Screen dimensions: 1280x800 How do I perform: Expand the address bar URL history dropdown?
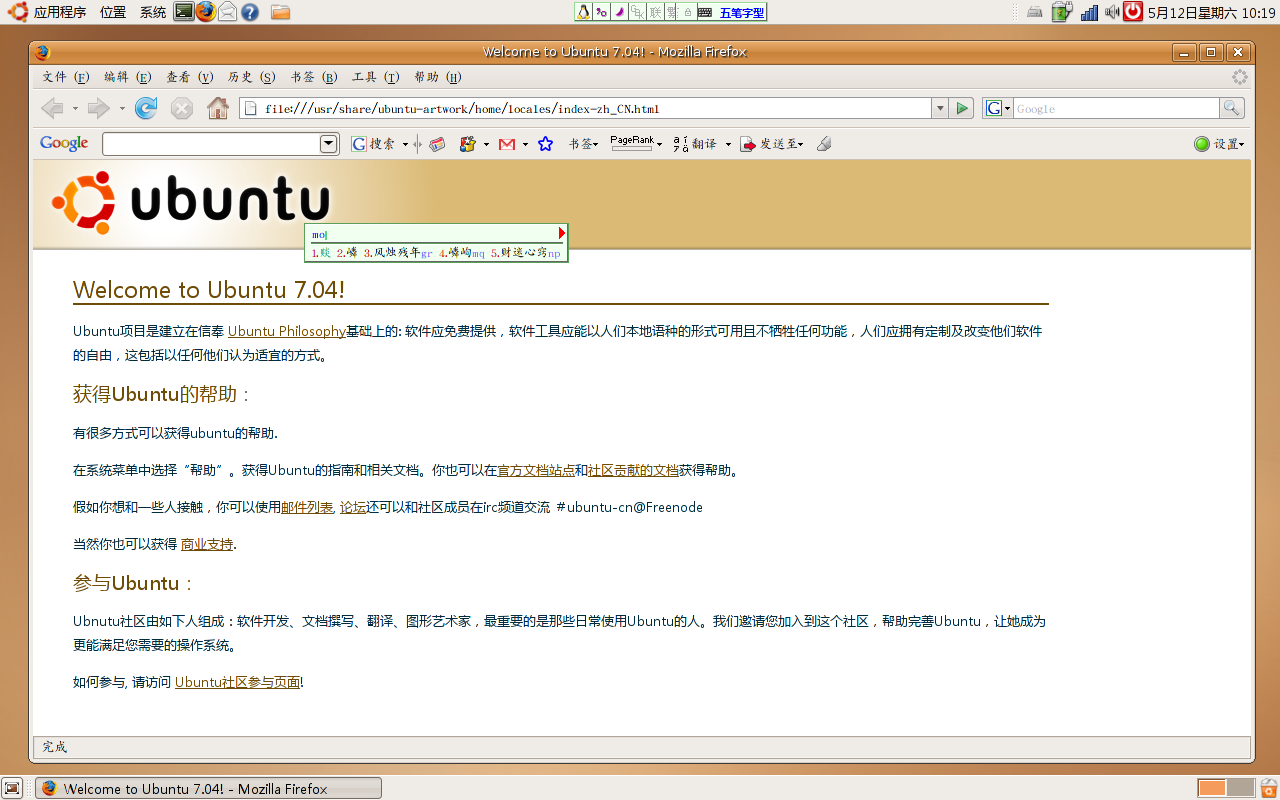click(939, 108)
